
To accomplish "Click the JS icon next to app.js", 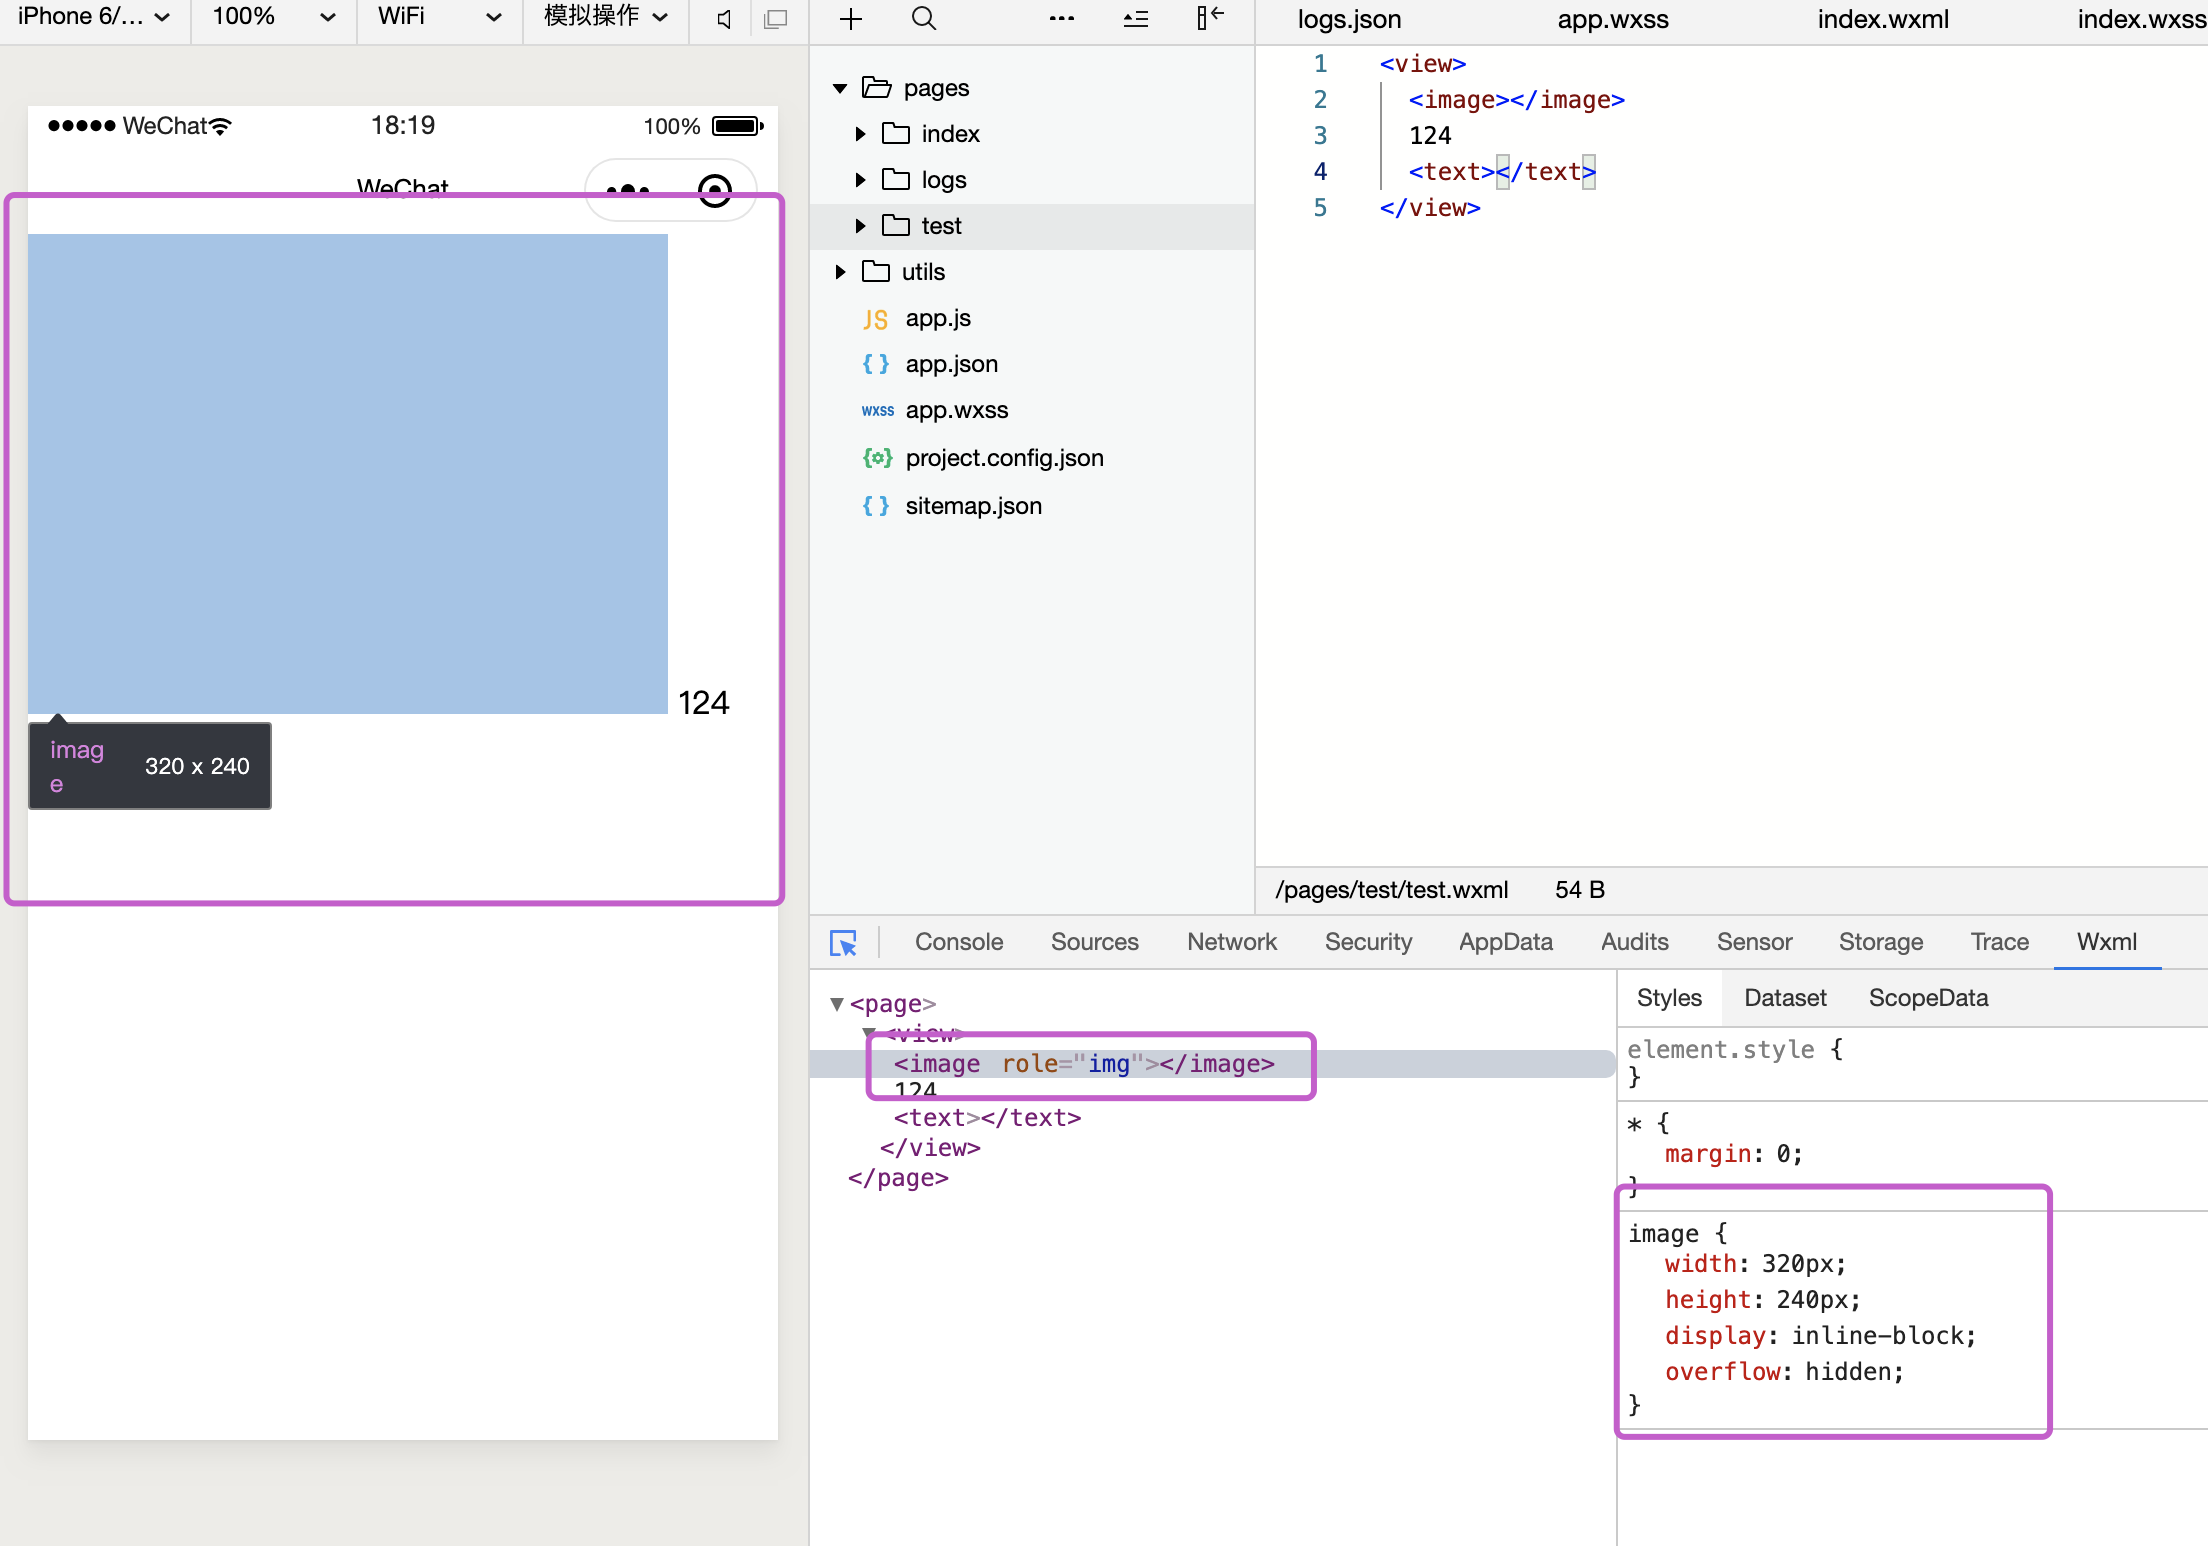I will (875, 319).
